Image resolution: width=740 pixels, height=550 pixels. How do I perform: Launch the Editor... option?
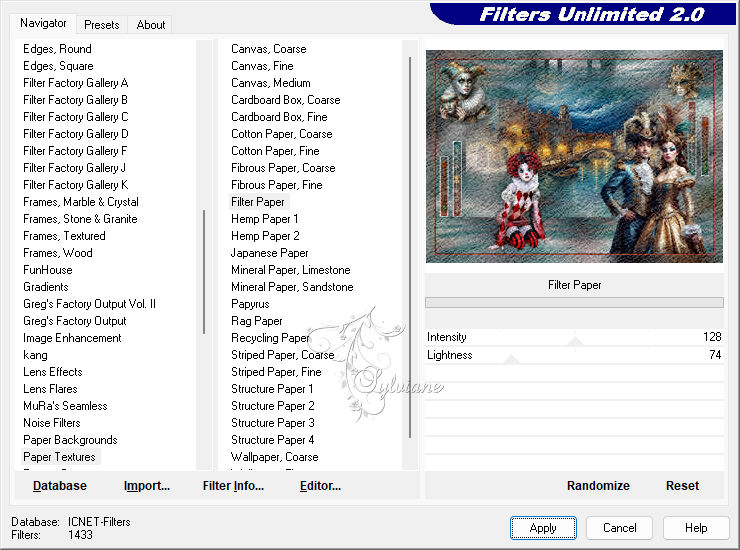(320, 486)
